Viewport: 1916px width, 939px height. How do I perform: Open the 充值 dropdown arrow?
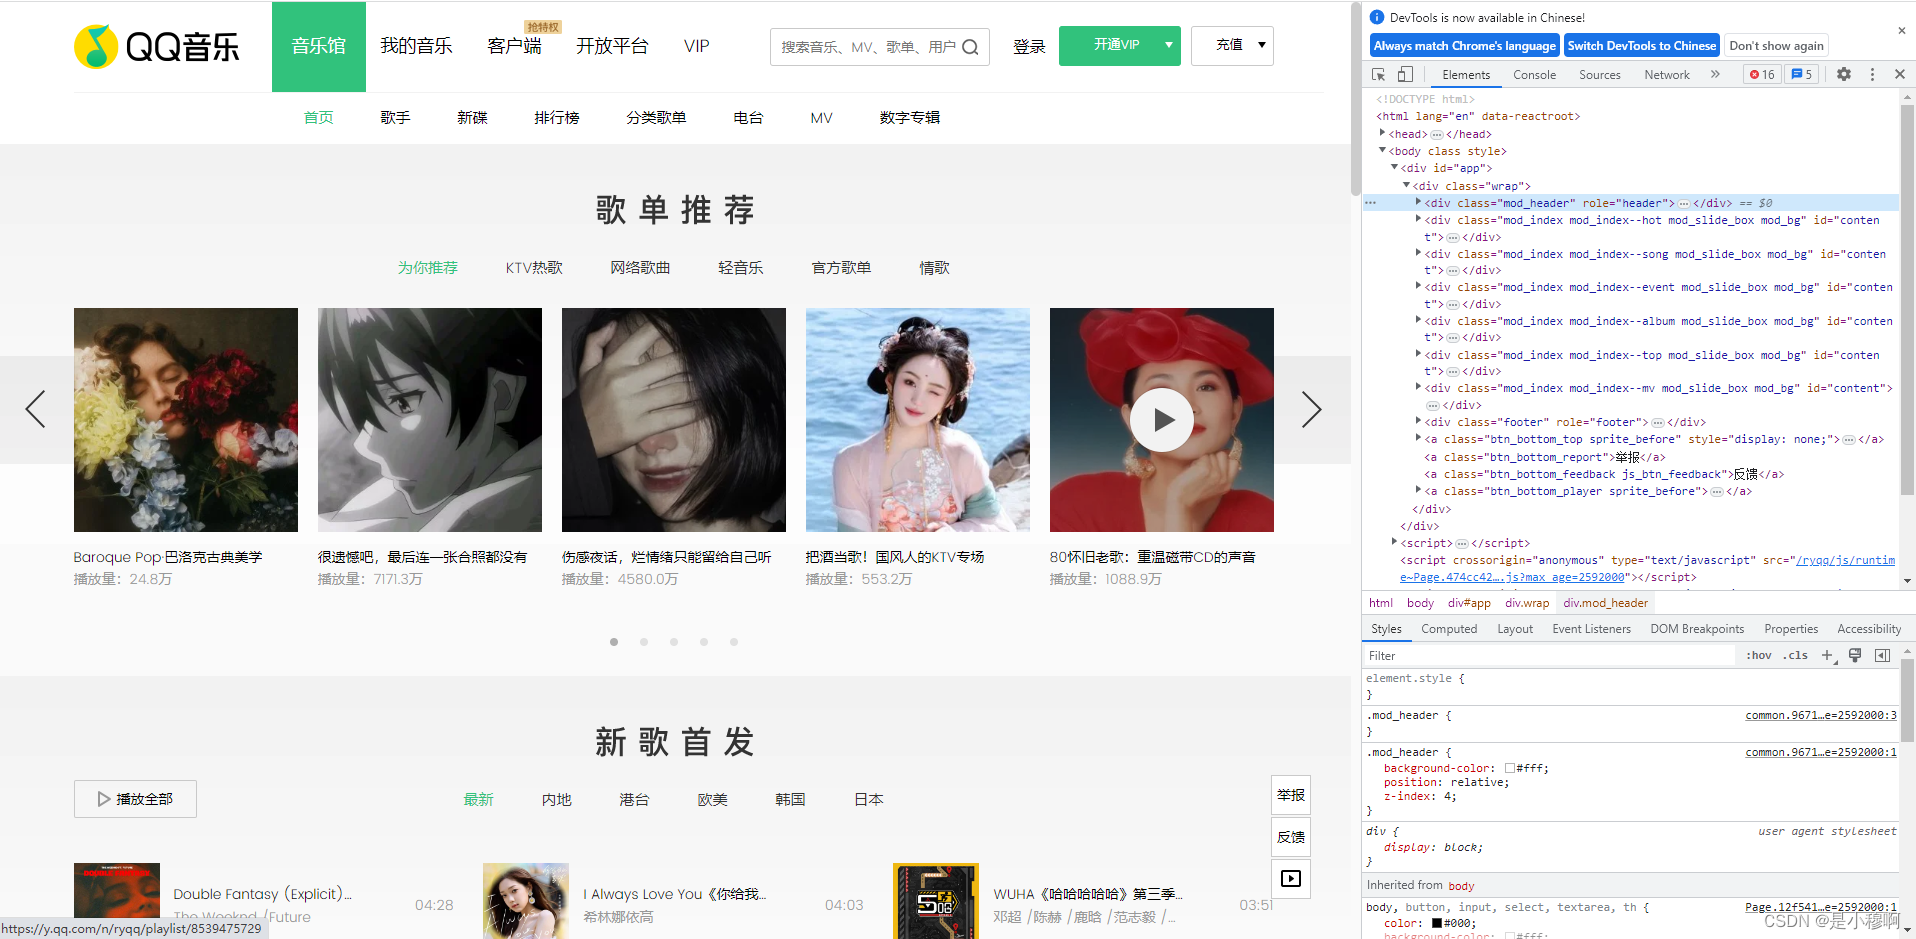(x=1261, y=45)
